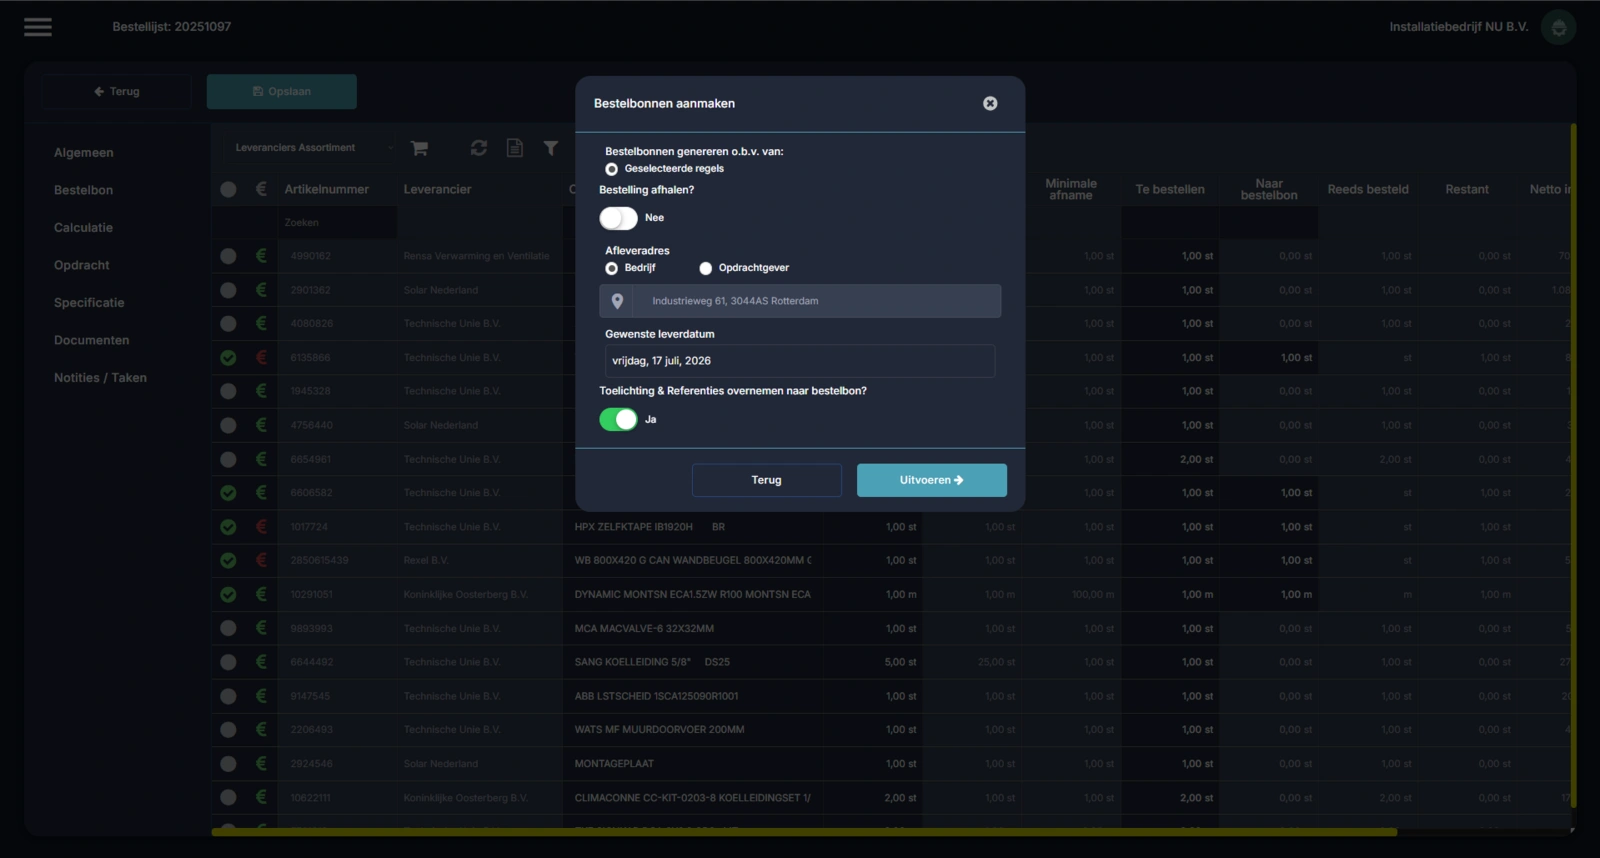Viewport: 1600px width, 858px height.
Task: Click euro icon of row 10622111
Action: click(x=261, y=797)
